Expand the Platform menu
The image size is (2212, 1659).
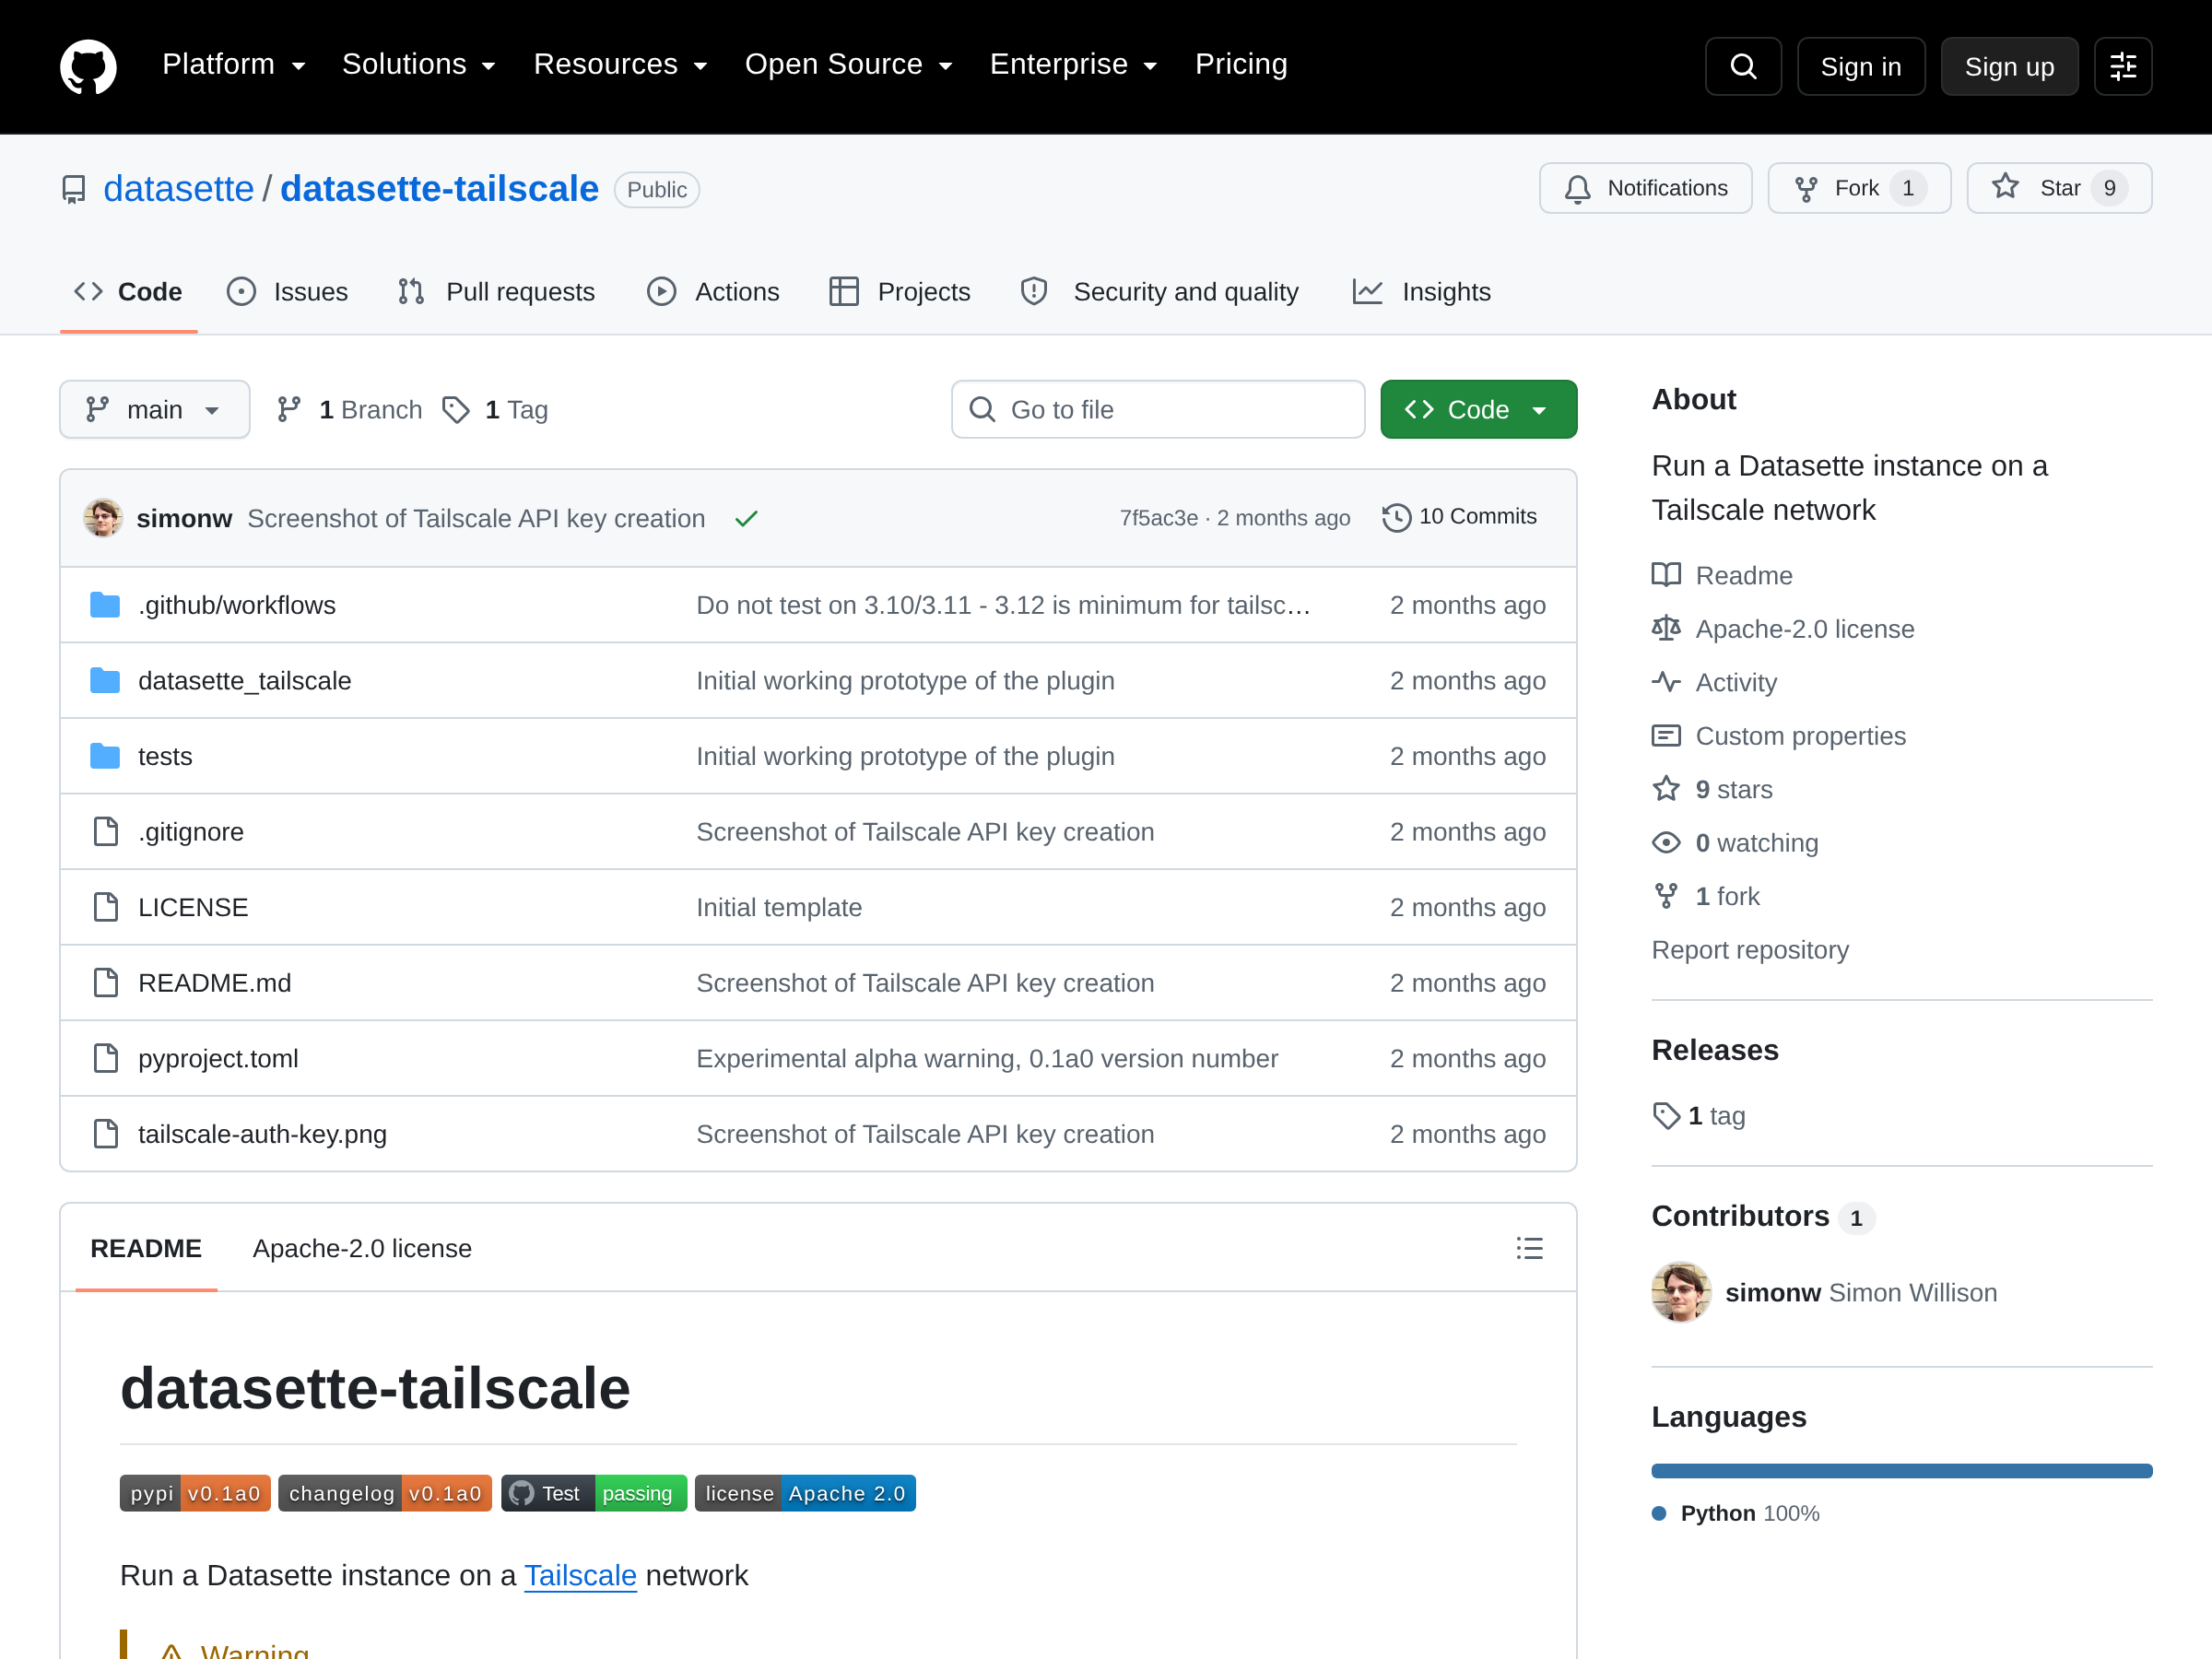click(234, 65)
